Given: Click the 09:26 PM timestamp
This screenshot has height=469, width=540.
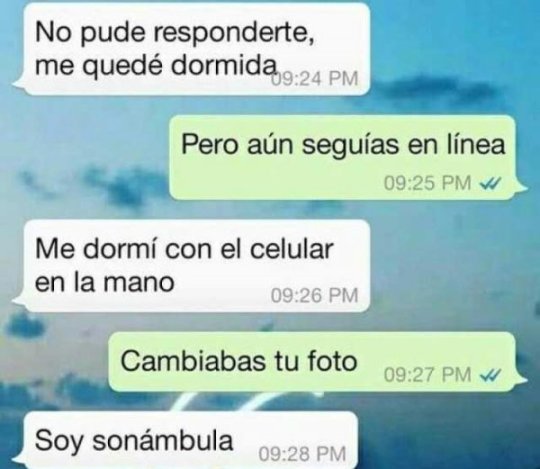Looking at the screenshot, I should [314, 296].
